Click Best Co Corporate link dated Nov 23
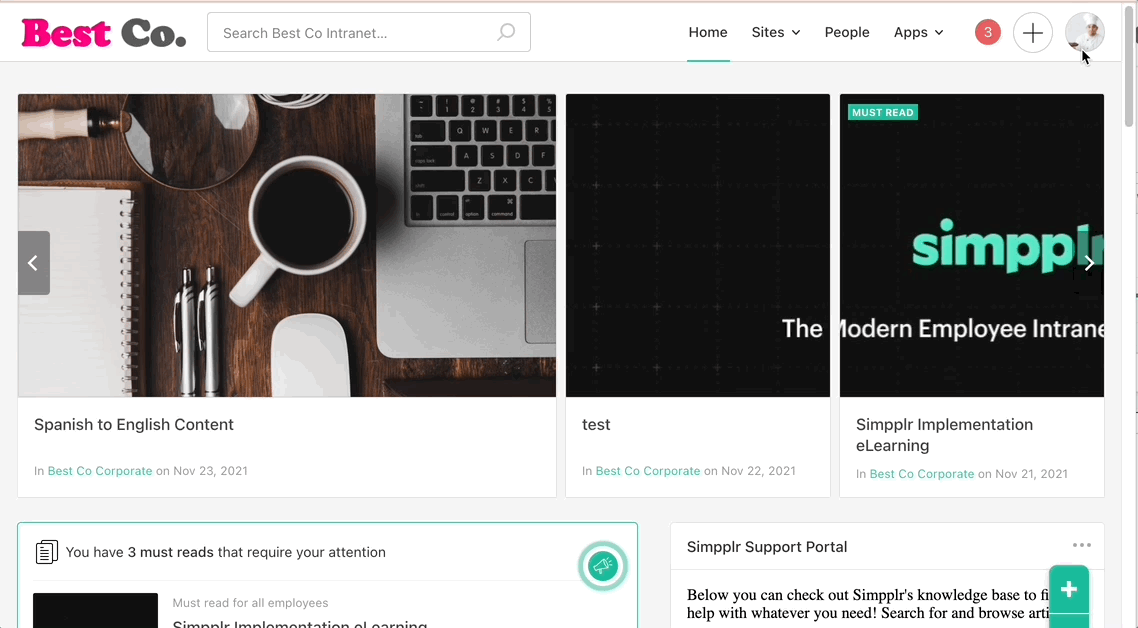Screen dimensions: 1138x628 pyautogui.click(x=99, y=470)
